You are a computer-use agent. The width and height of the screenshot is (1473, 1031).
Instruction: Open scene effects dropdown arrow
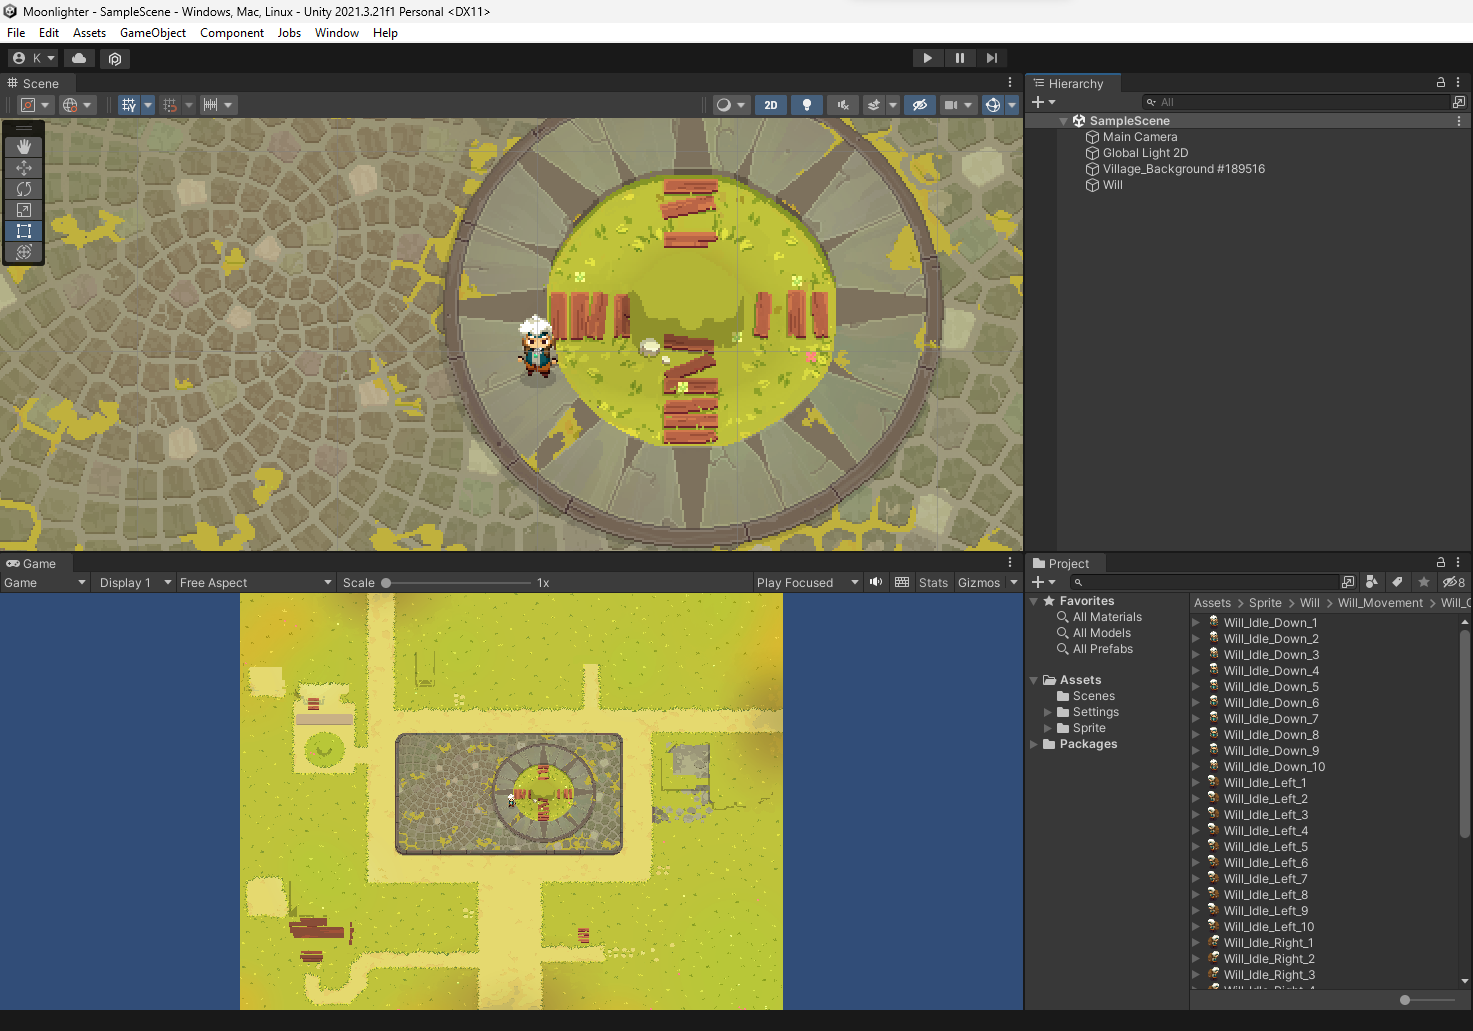(x=892, y=105)
